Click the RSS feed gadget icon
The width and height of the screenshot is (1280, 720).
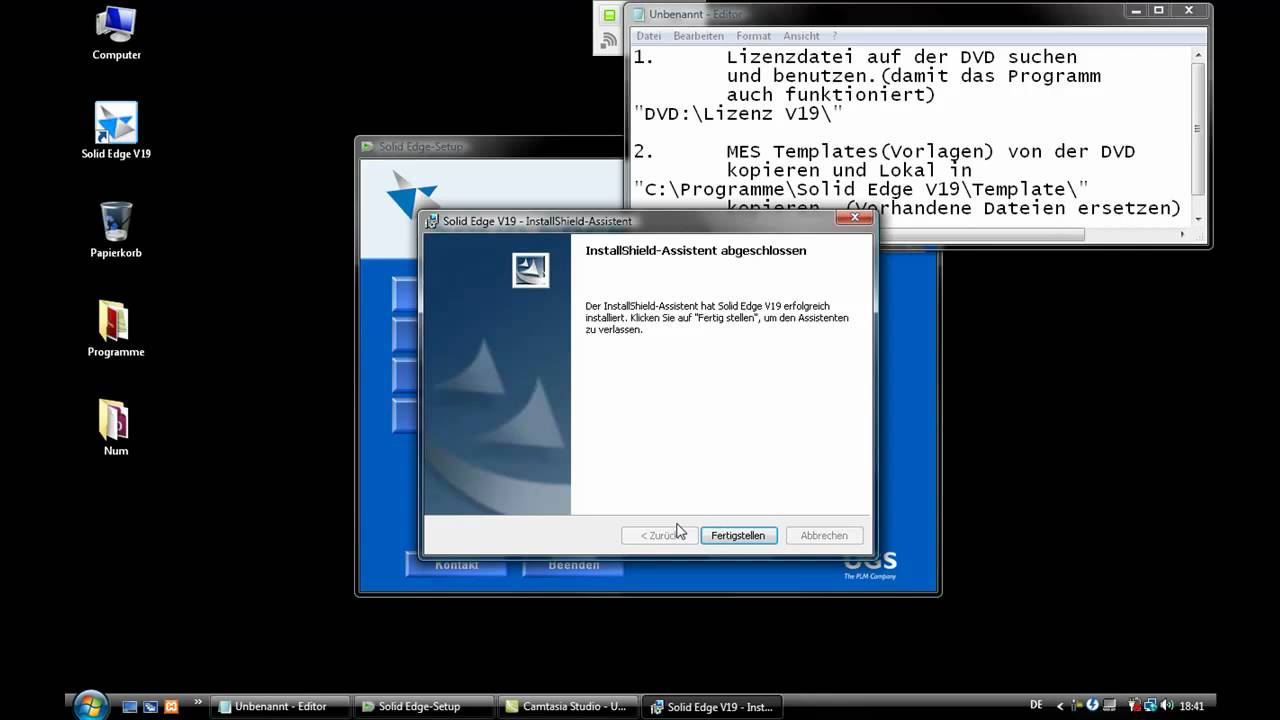[x=609, y=41]
